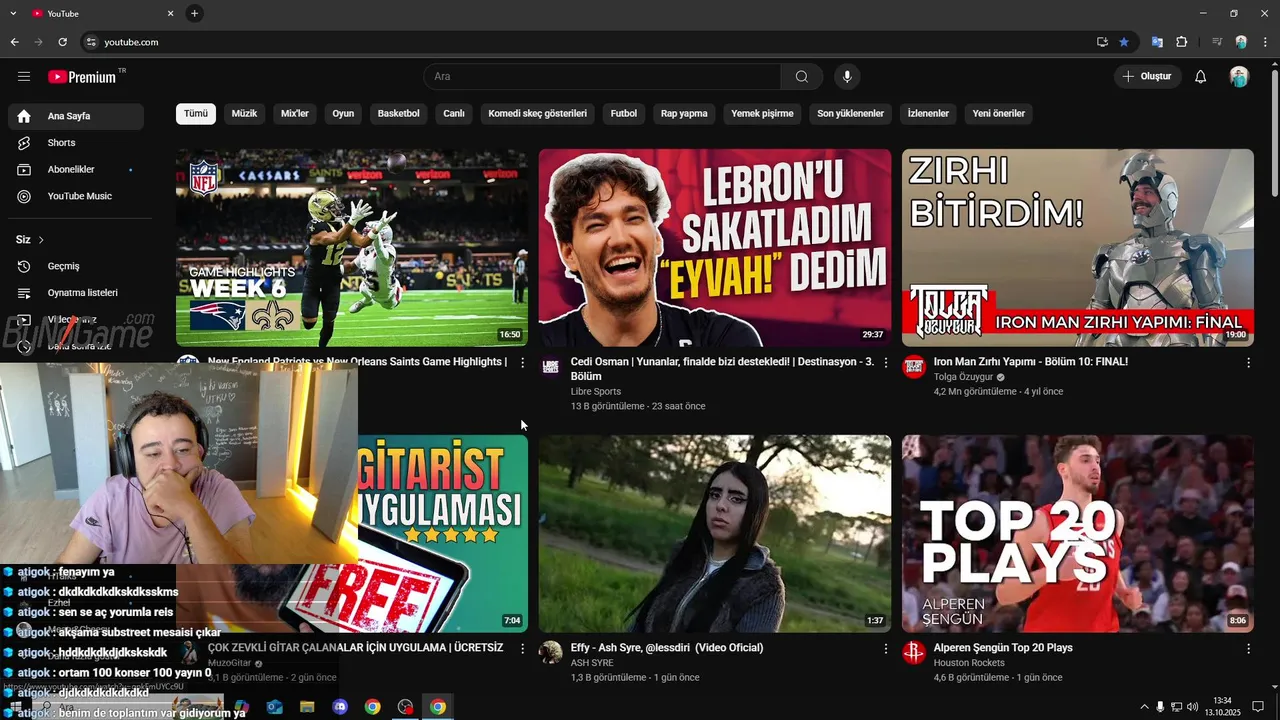The image size is (1280, 720).
Task: Open options menu for Alperen Şengün video
Action: (x=1248, y=648)
